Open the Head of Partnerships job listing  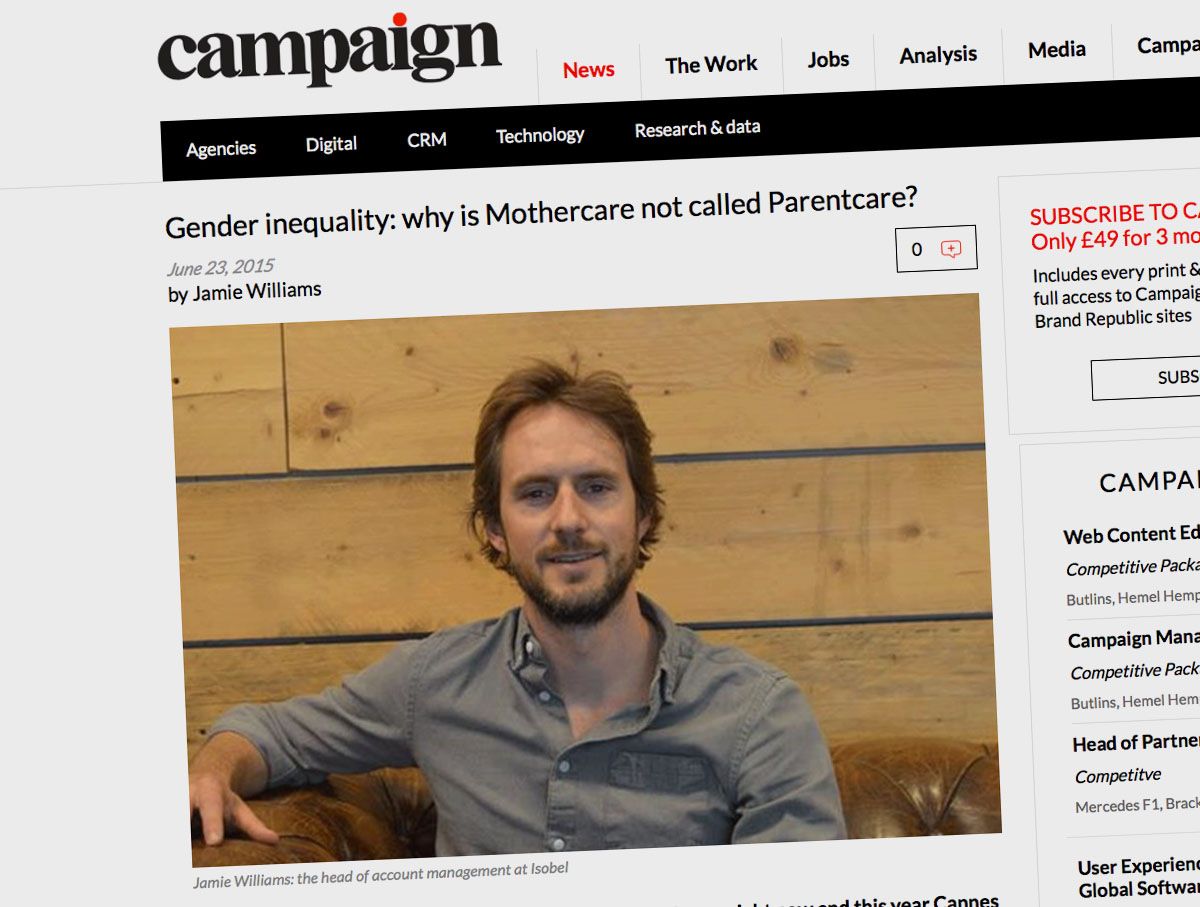point(1135,742)
